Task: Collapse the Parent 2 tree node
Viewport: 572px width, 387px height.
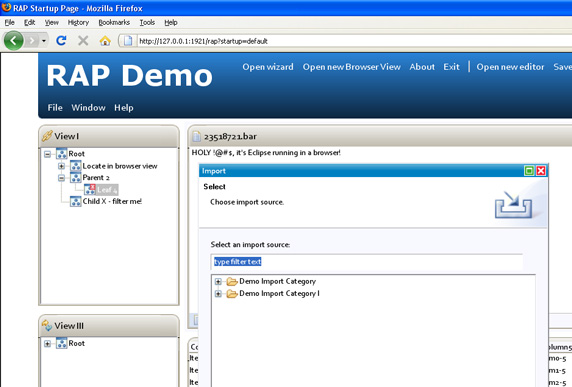Action: coord(61,178)
